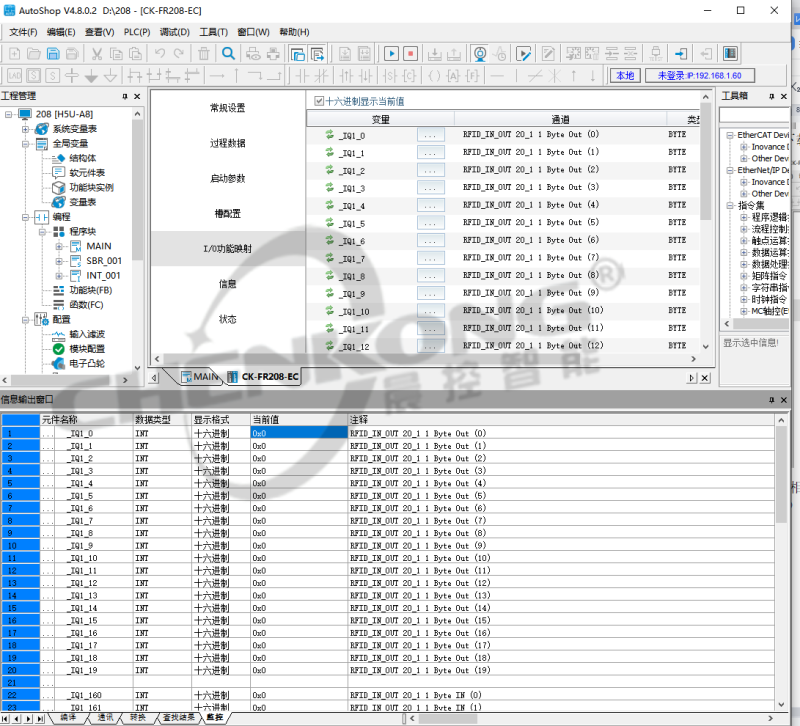Collapse the 全局变量 tree node
This screenshot has height=726, width=800.
tap(24, 143)
